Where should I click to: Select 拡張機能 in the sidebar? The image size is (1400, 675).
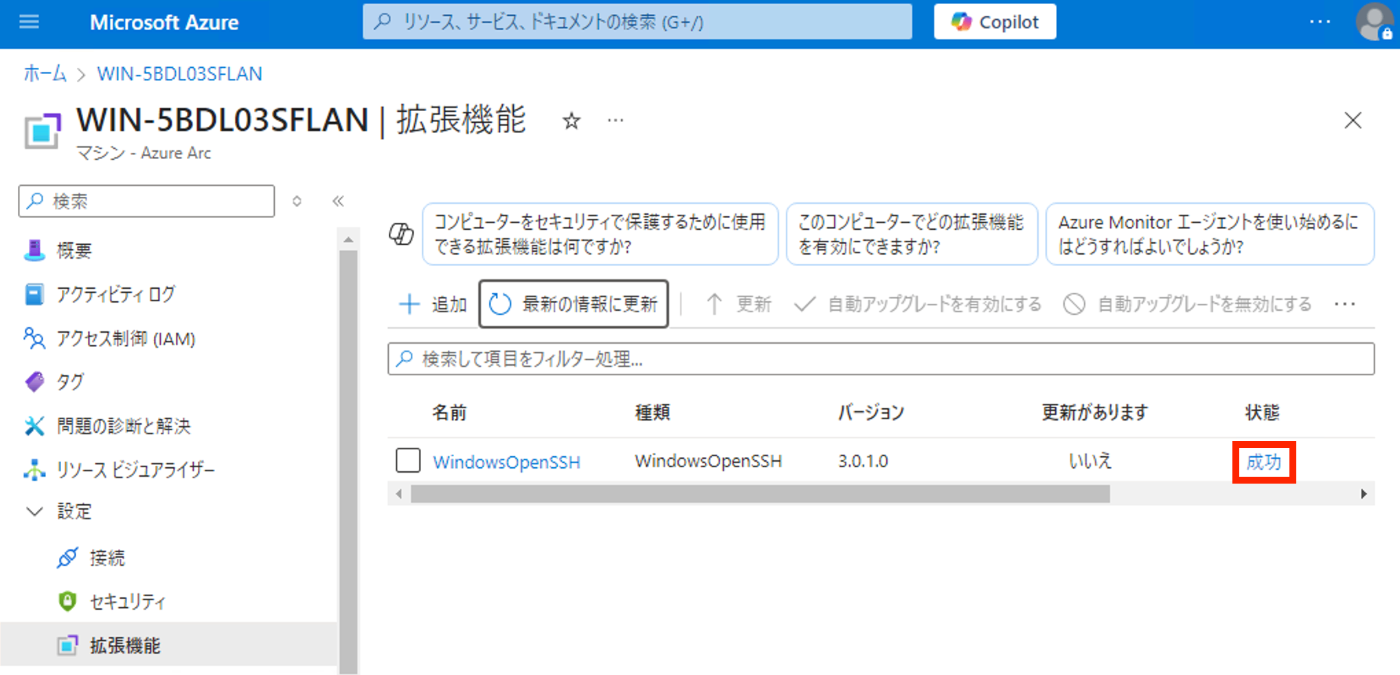[x=170, y=646]
